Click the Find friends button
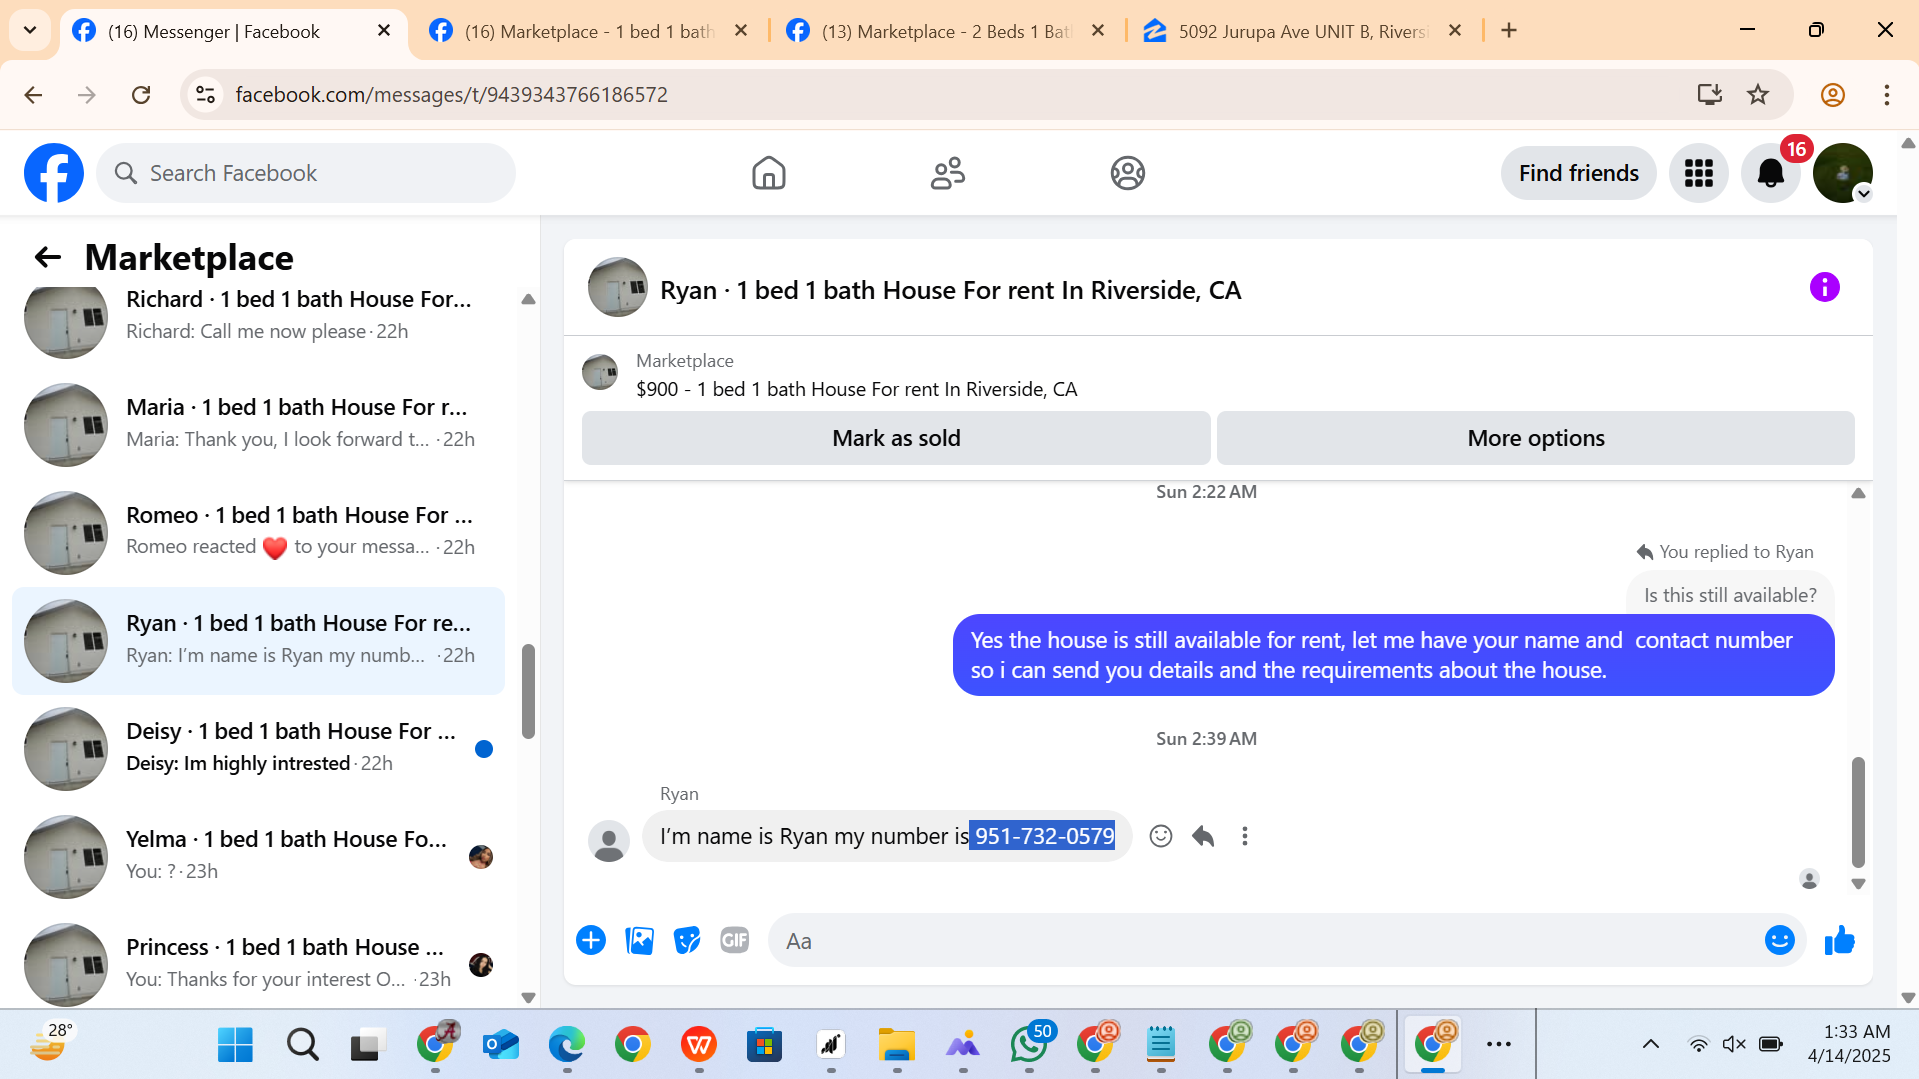This screenshot has height=1079, width=1919. pyautogui.click(x=1578, y=173)
